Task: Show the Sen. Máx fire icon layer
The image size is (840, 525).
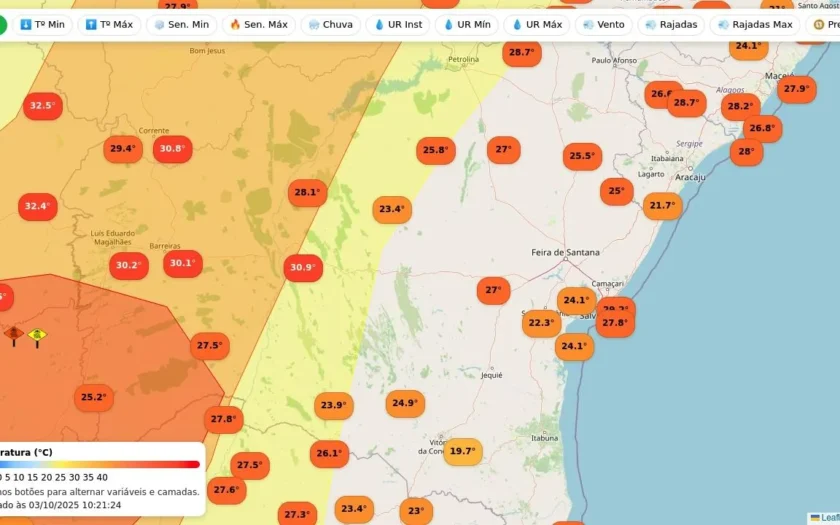Action: [x=259, y=25]
